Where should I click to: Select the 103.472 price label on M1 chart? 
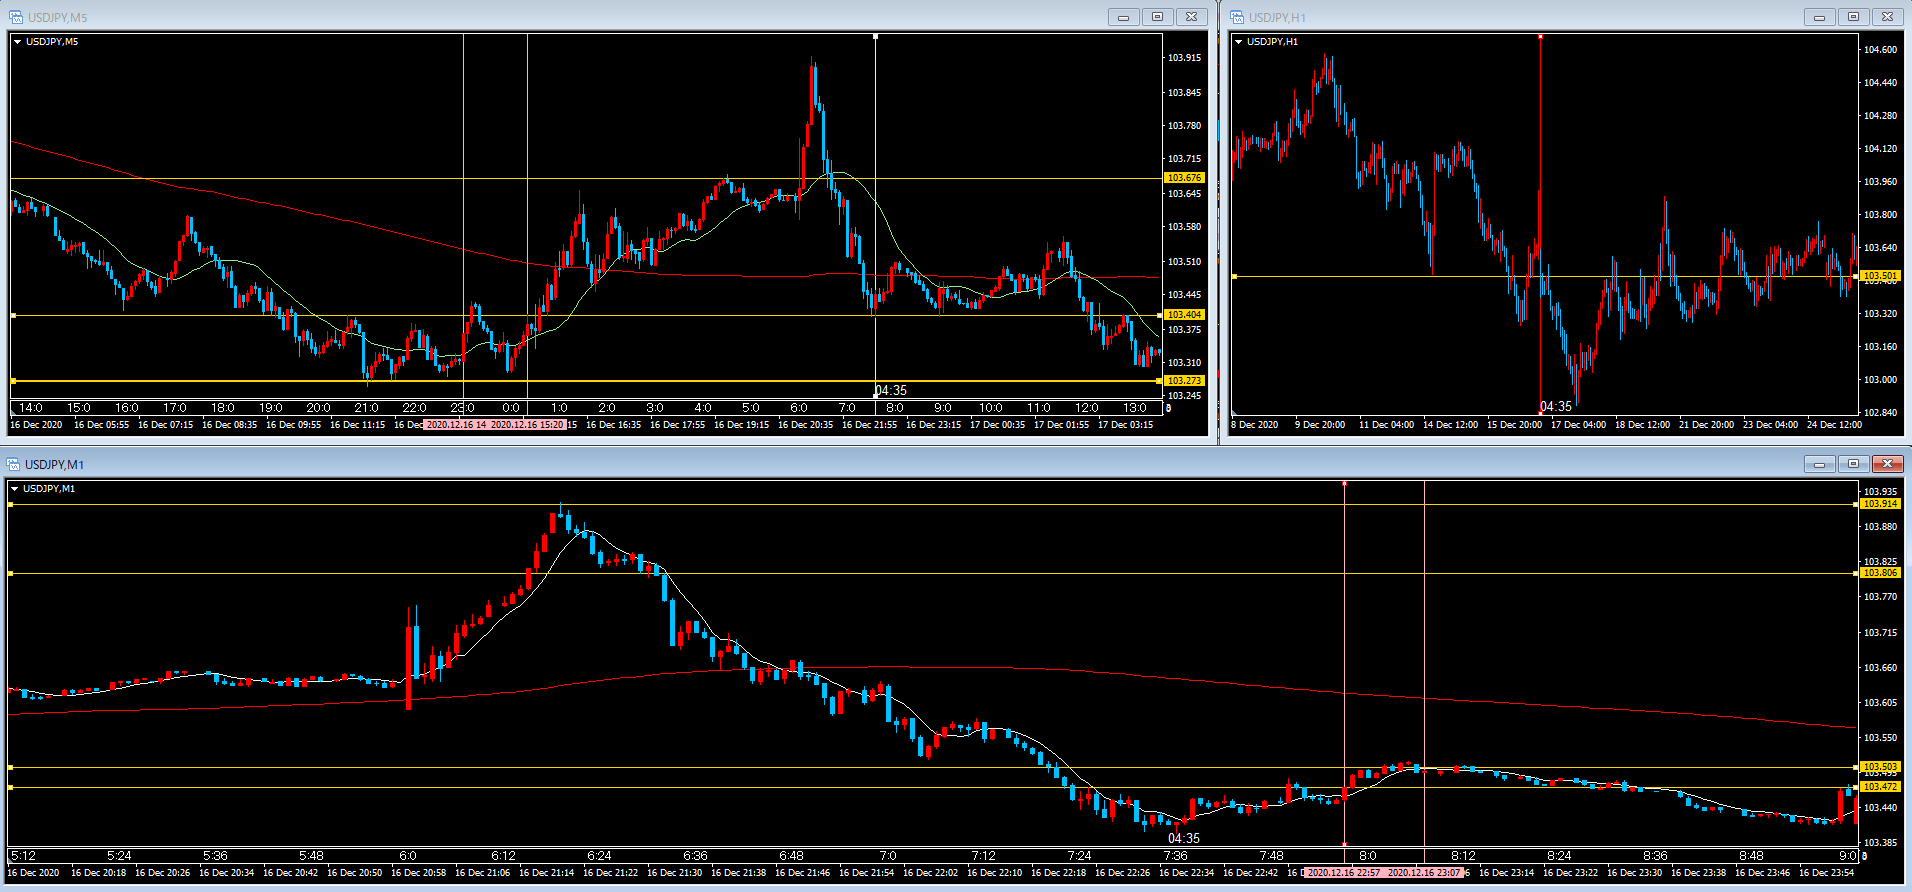1880,787
